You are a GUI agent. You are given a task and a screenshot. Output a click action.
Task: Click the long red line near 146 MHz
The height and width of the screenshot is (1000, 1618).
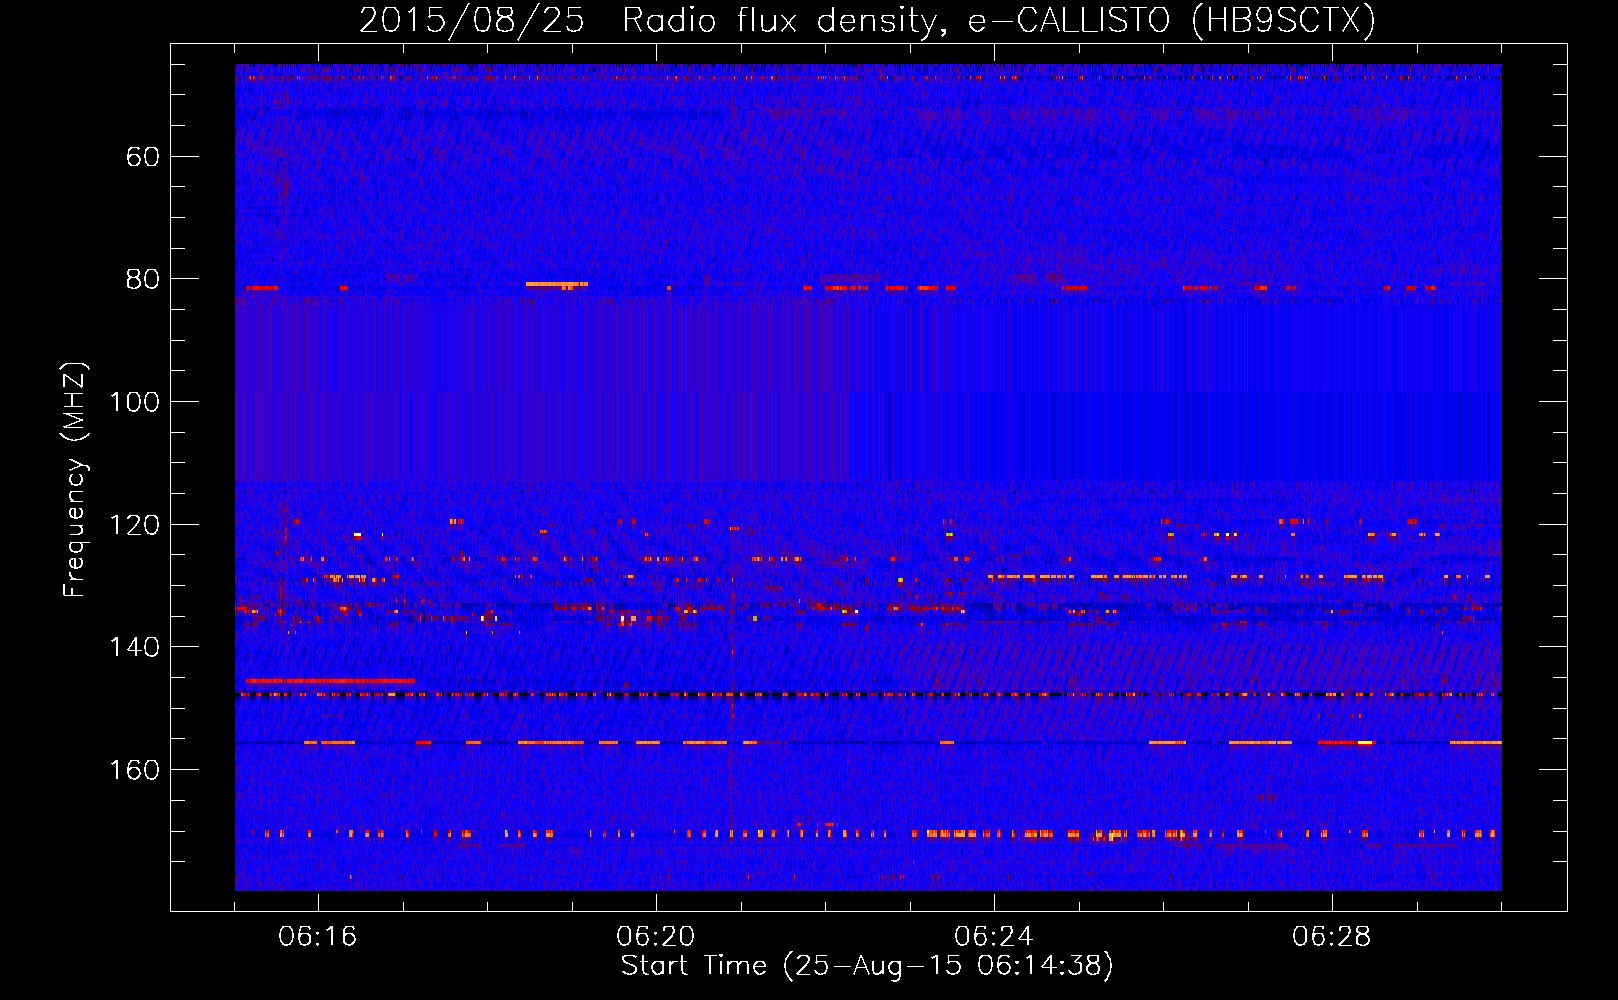click(x=330, y=681)
